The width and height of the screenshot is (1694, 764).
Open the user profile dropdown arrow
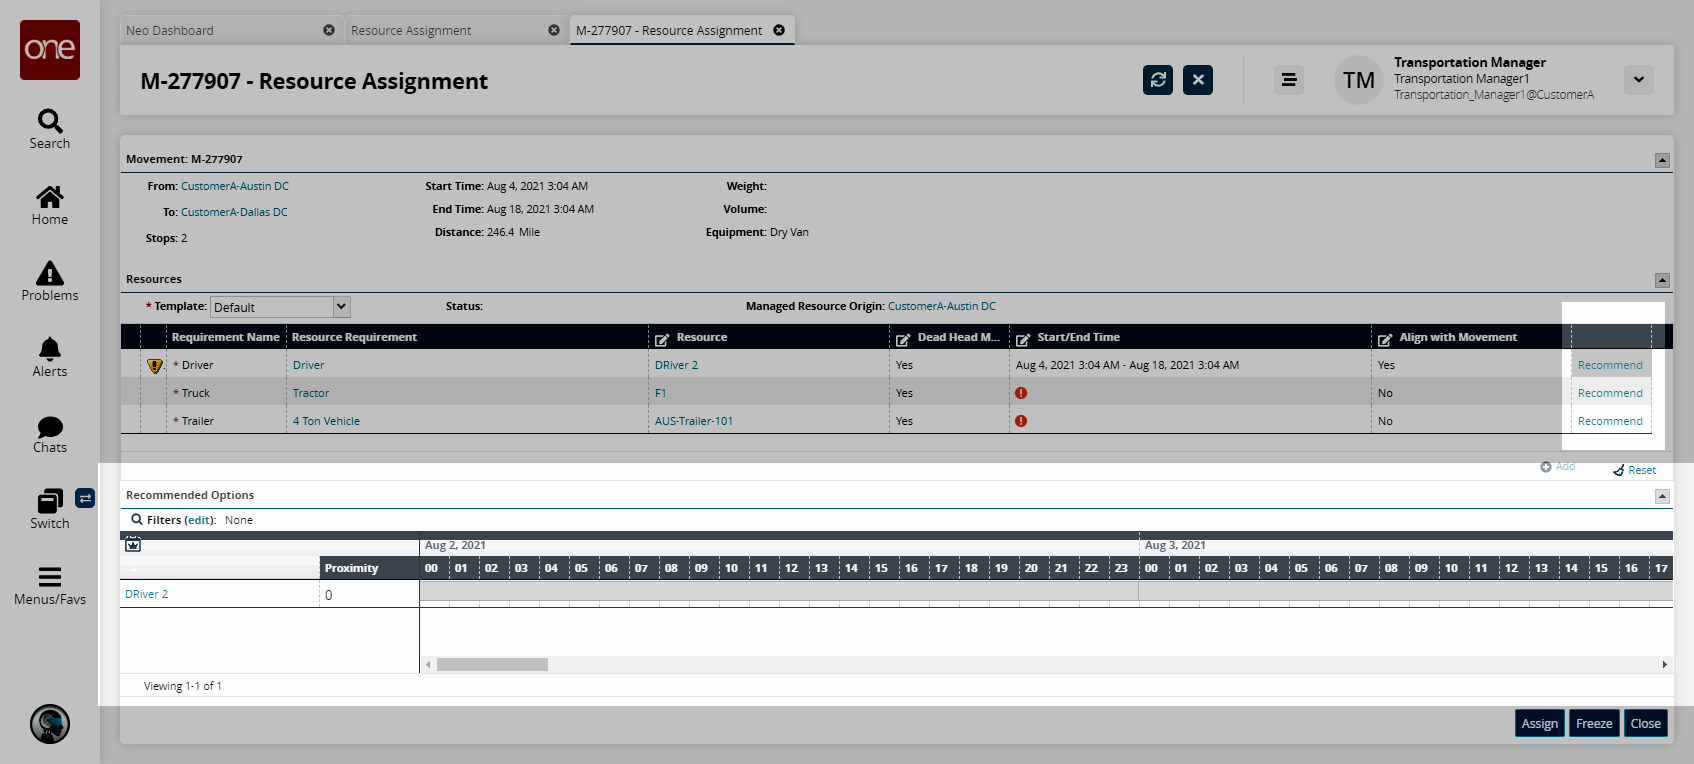click(1639, 80)
